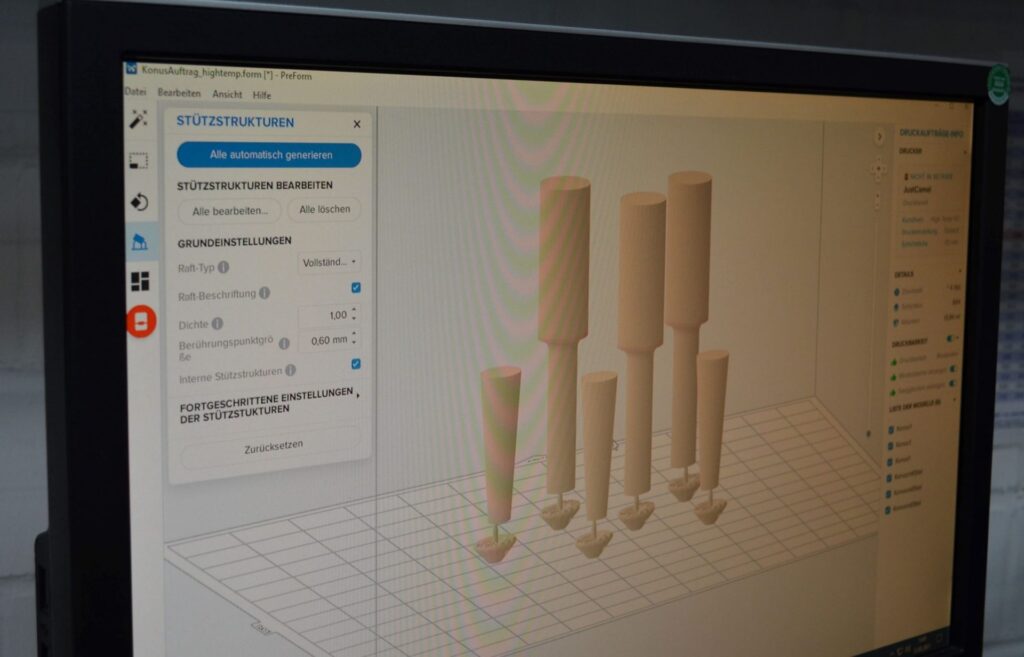Click the active Supports tool icon
This screenshot has width=1024, height=657.
click(140, 241)
